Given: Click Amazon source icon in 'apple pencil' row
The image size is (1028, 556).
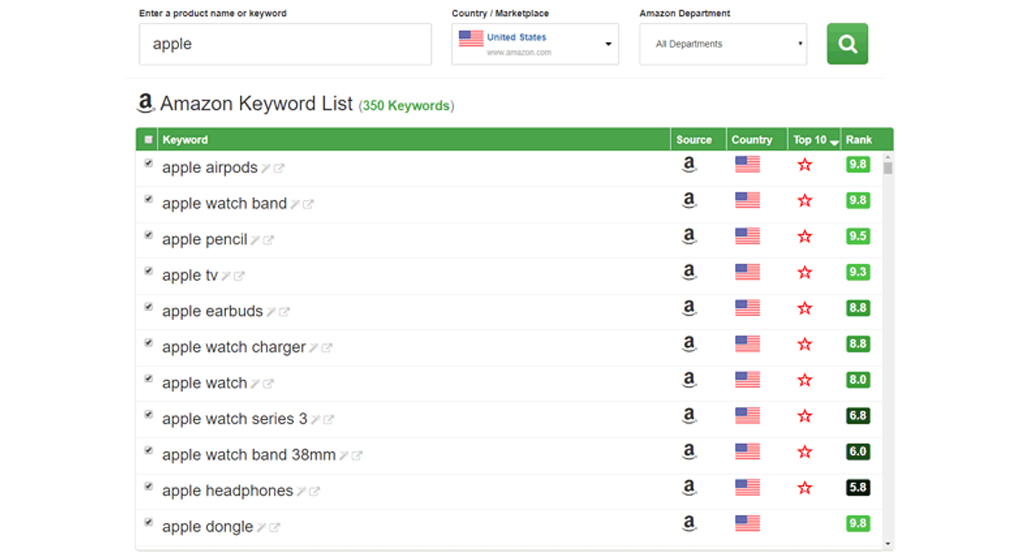Looking at the screenshot, I should (x=689, y=236).
